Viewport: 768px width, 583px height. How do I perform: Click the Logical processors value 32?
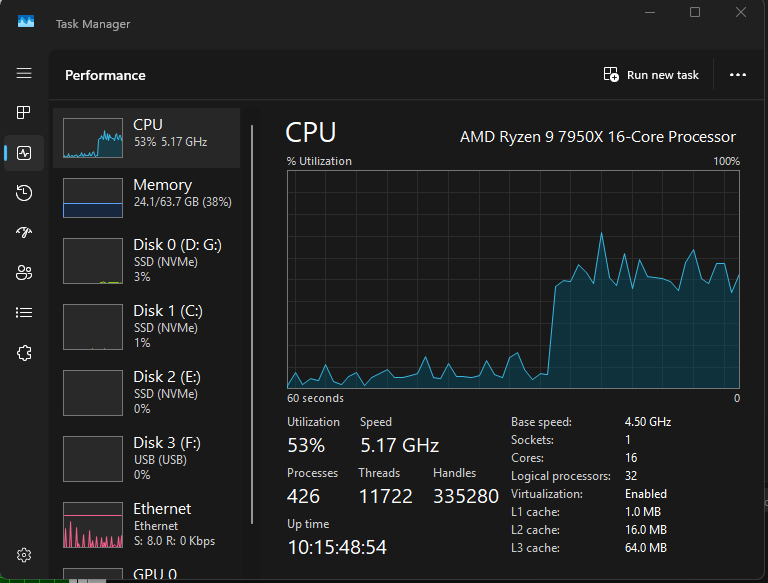[x=631, y=476]
